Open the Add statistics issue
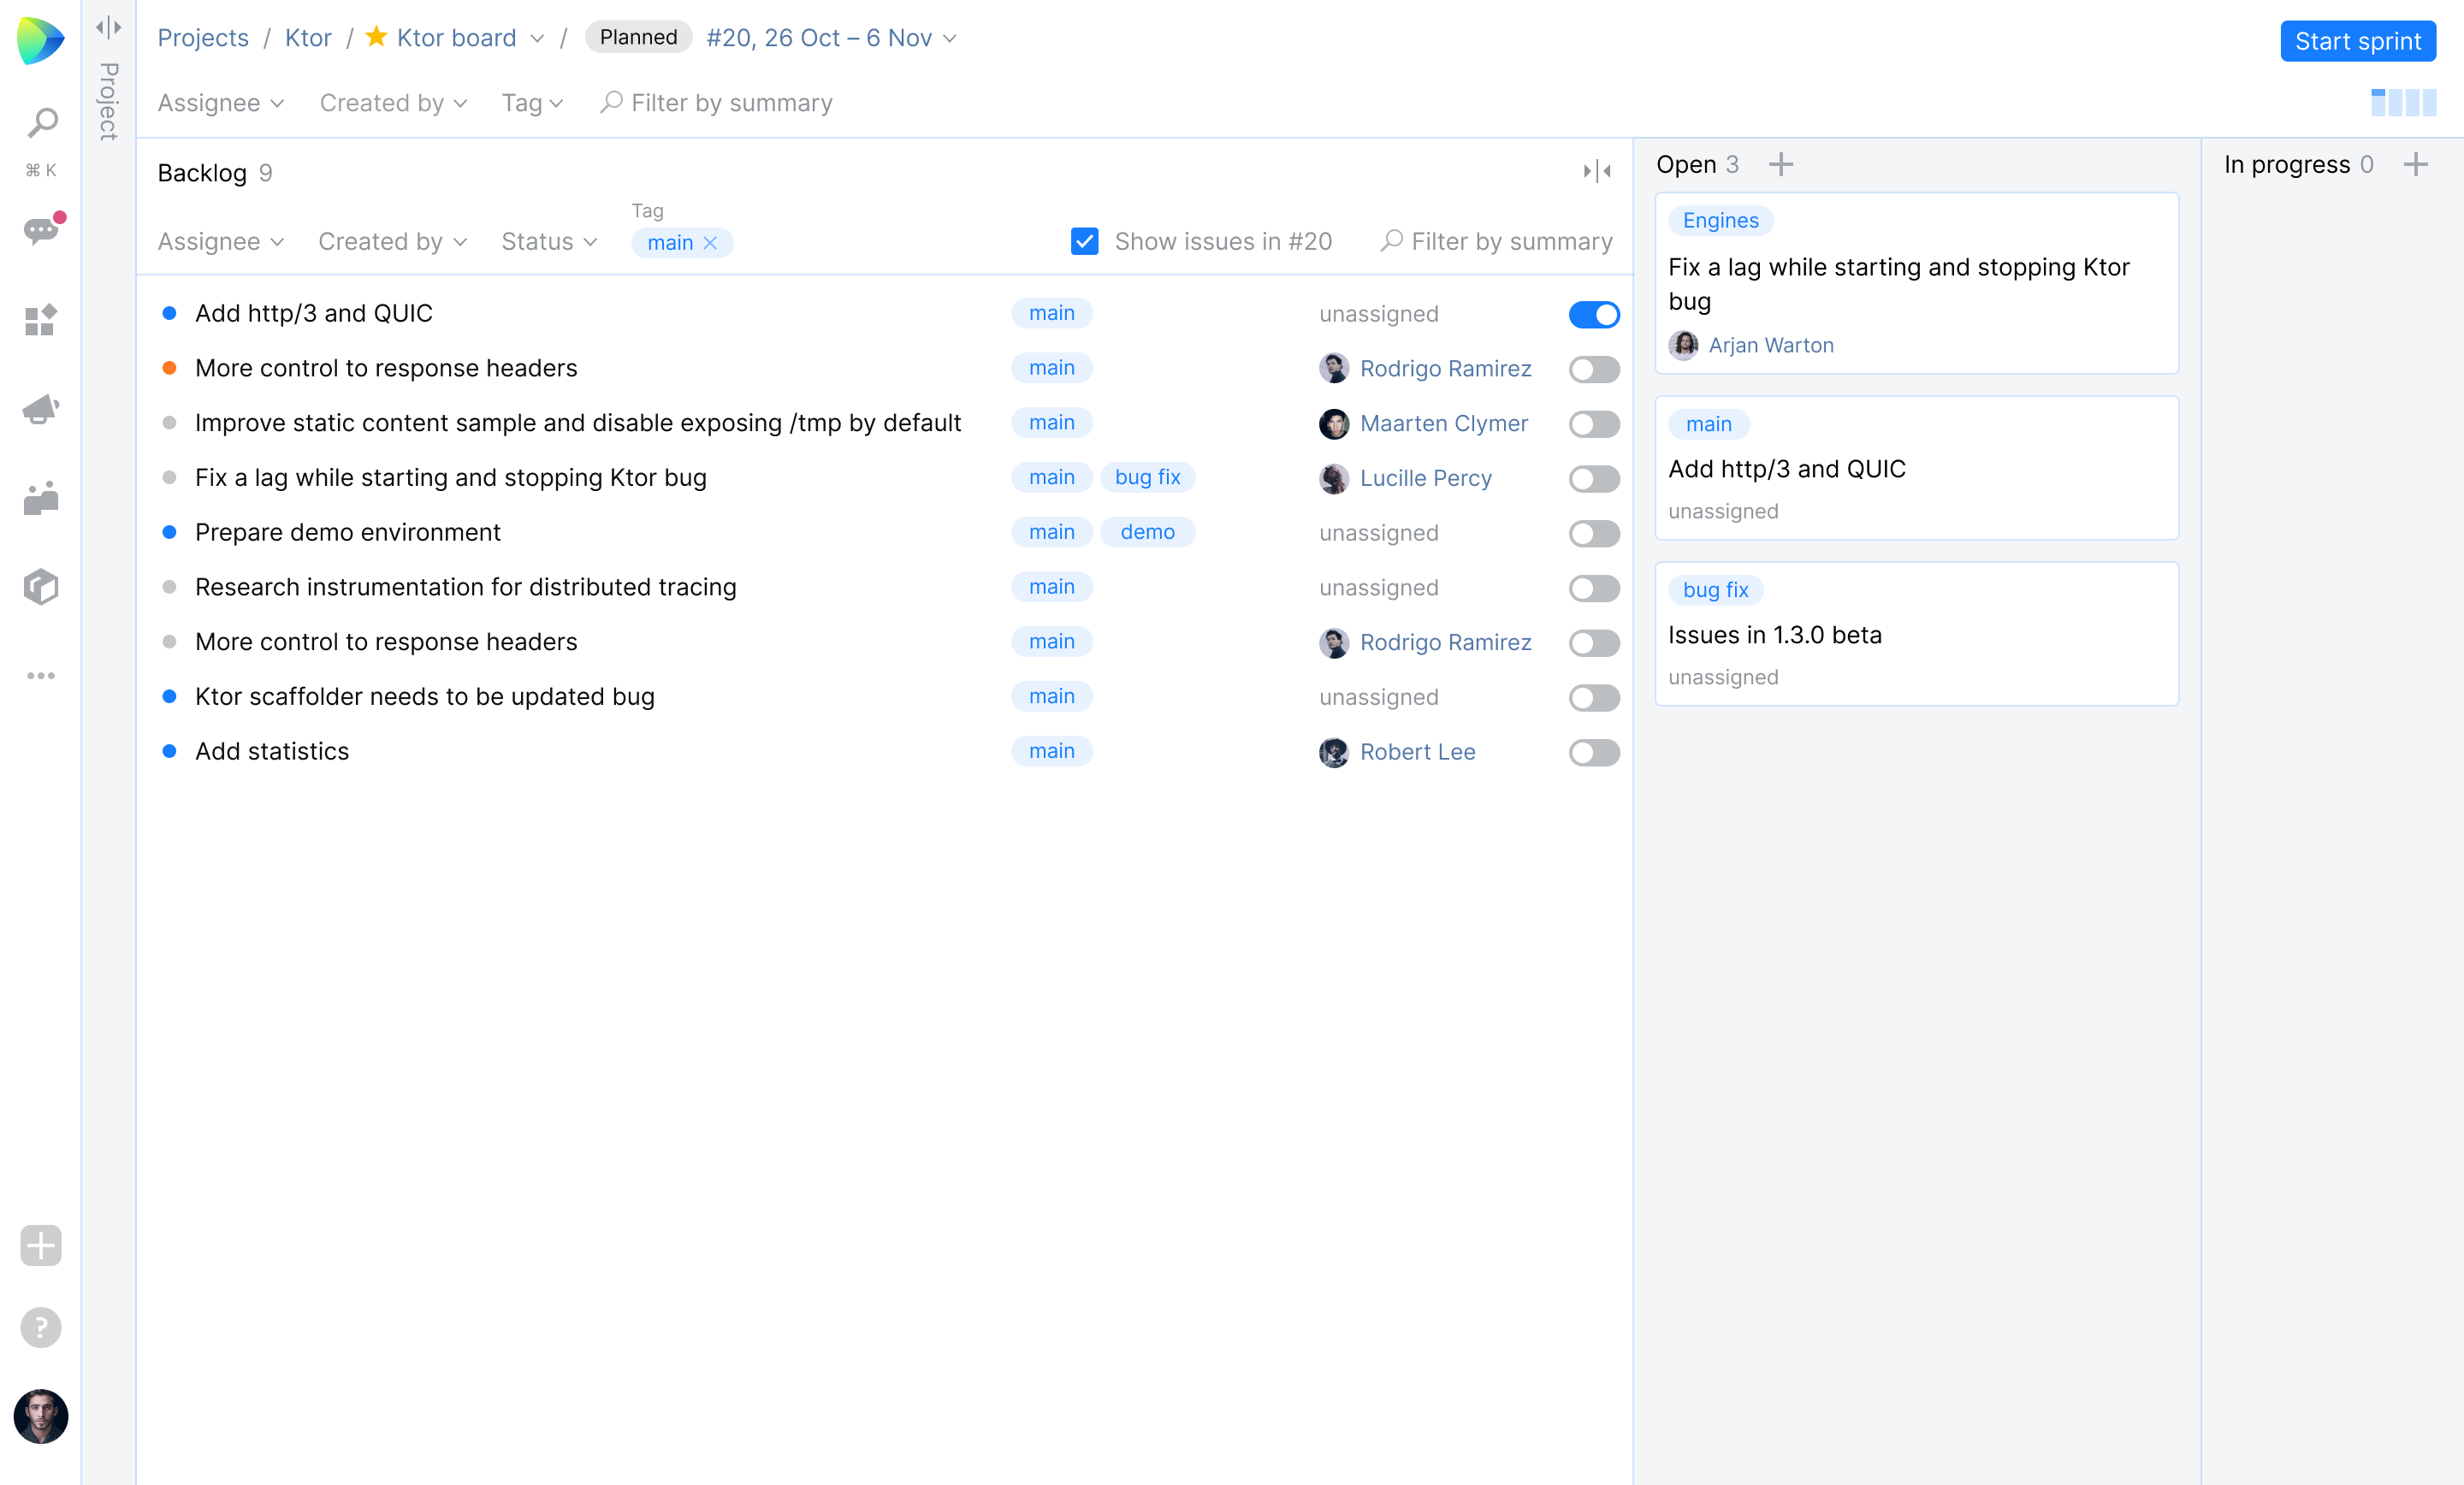Screen dimensions: 2464x1485 pyautogui.click(x=272, y=751)
